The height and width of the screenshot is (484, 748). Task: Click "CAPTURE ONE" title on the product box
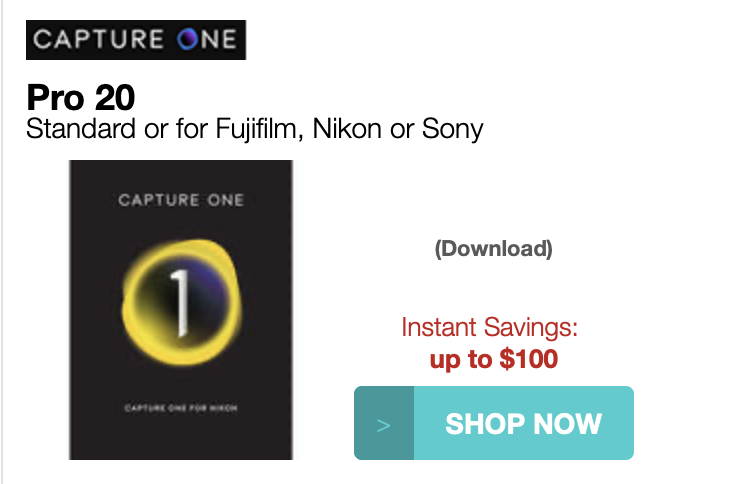click(180, 200)
